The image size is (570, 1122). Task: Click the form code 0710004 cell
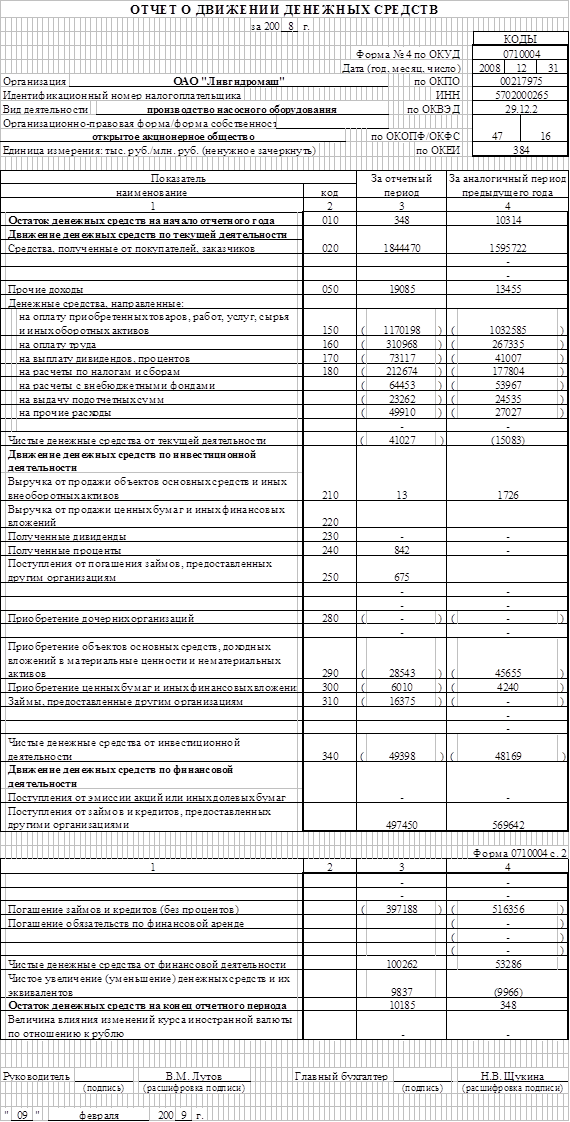[x=521, y=54]
